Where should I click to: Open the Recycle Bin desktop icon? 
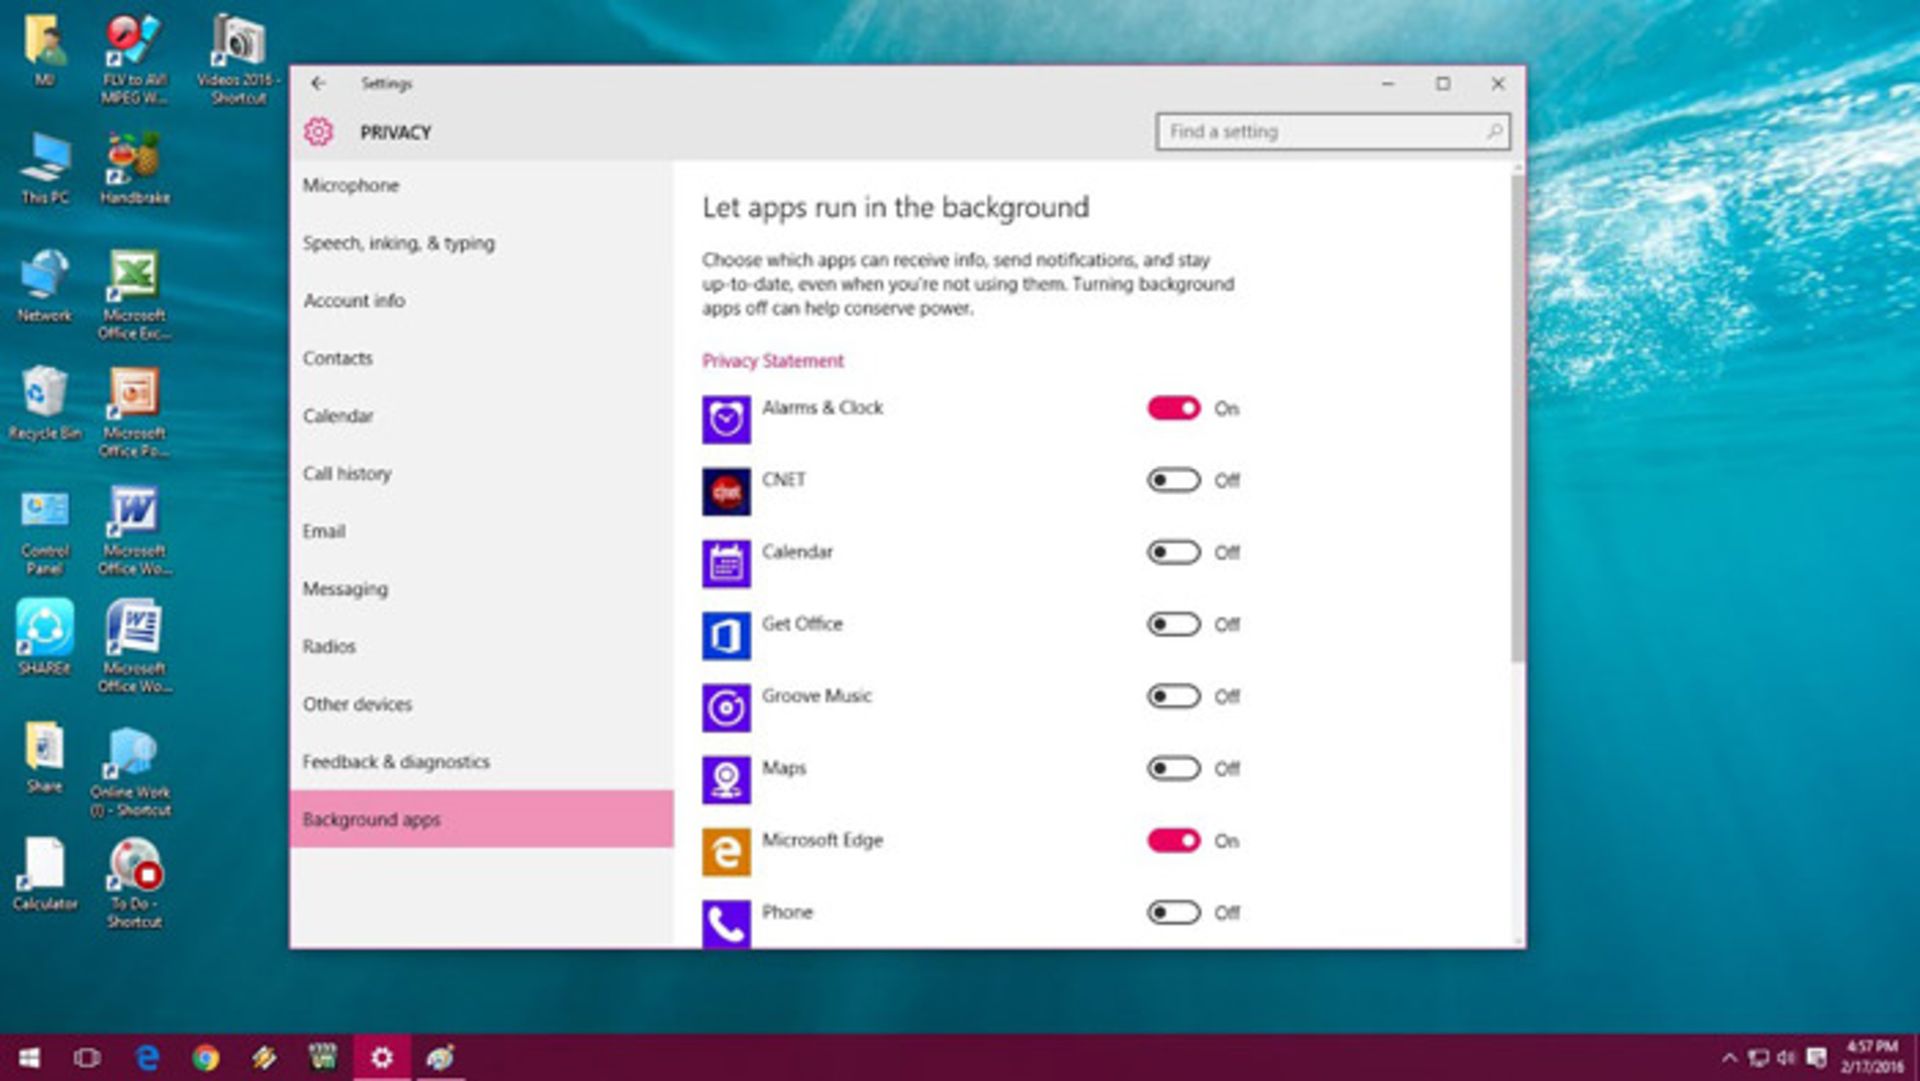tap(45, 403)
